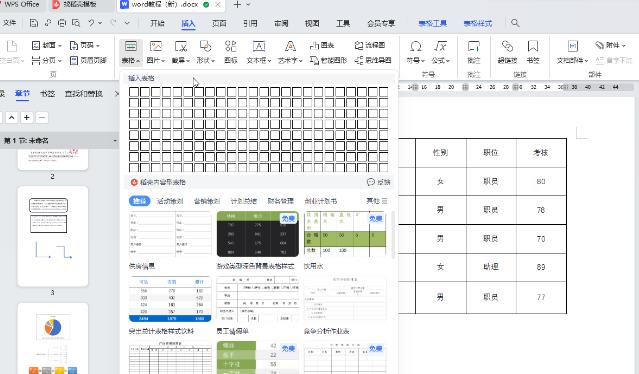Switch to the 引用 ribbon tab
The height and width of the screenshot is (374, 639).
click(250, 23)
